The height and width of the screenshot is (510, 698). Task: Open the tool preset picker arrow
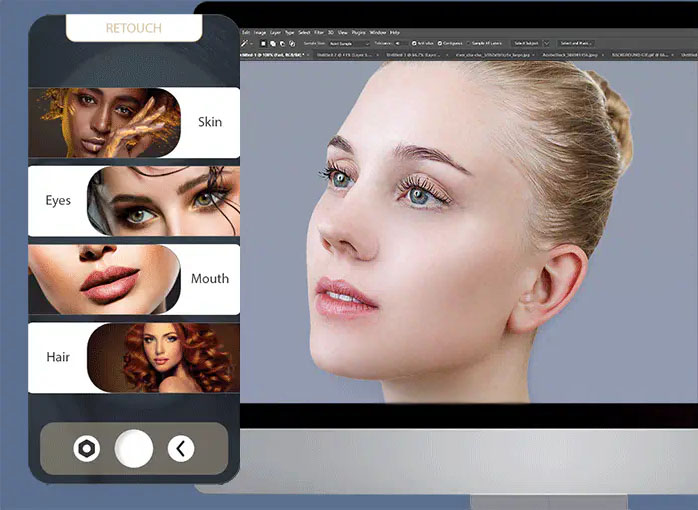point(252,44)
